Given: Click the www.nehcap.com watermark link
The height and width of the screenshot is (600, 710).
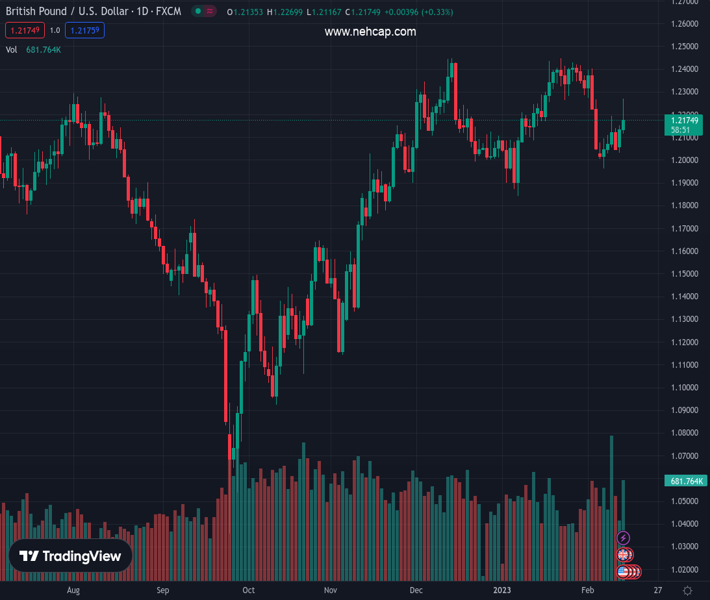Looking at the screenshot, I should [x=370, y=32].
